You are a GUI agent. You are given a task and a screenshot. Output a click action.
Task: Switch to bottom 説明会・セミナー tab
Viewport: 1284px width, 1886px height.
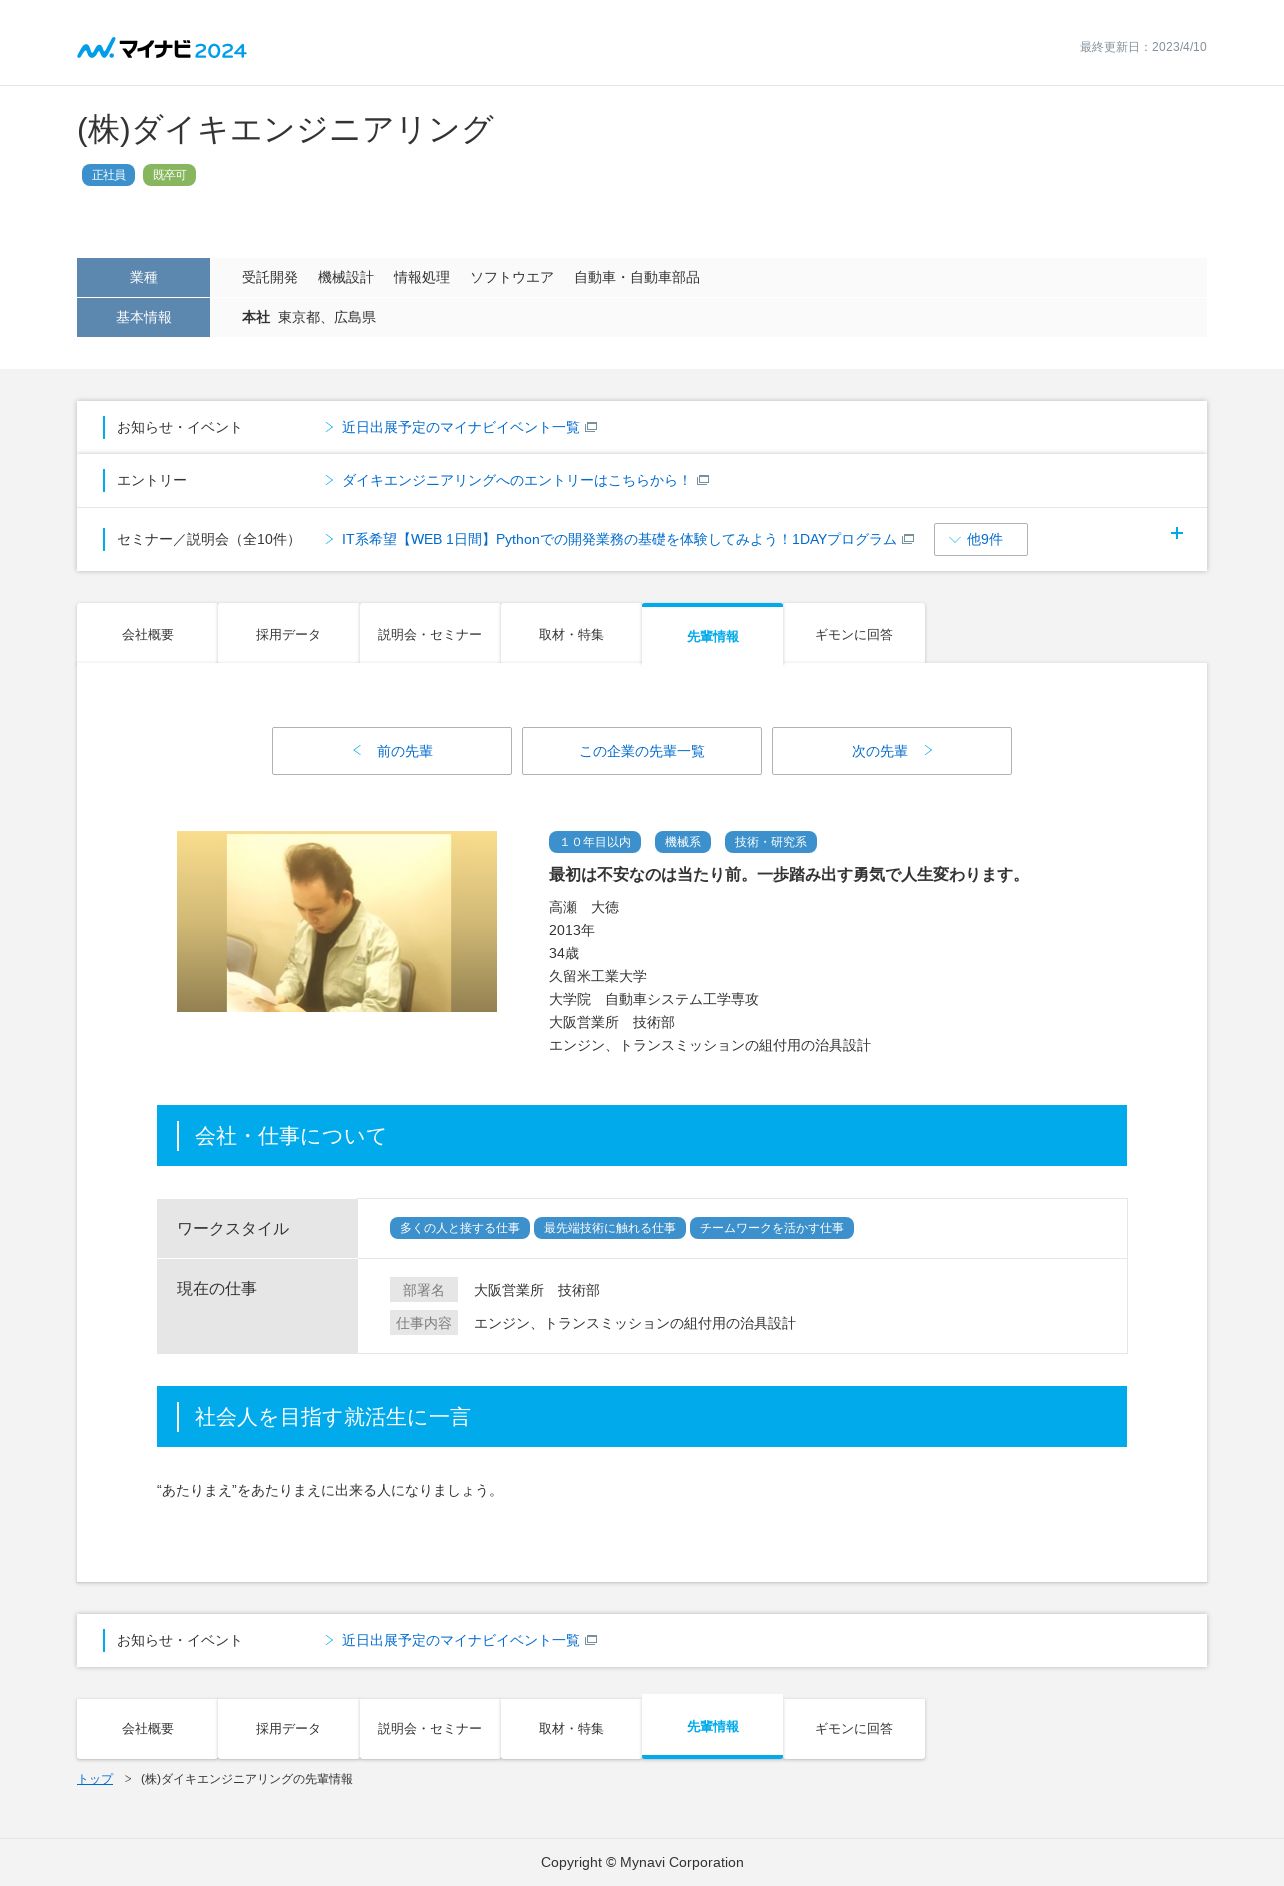click(x=429, y=1728)
